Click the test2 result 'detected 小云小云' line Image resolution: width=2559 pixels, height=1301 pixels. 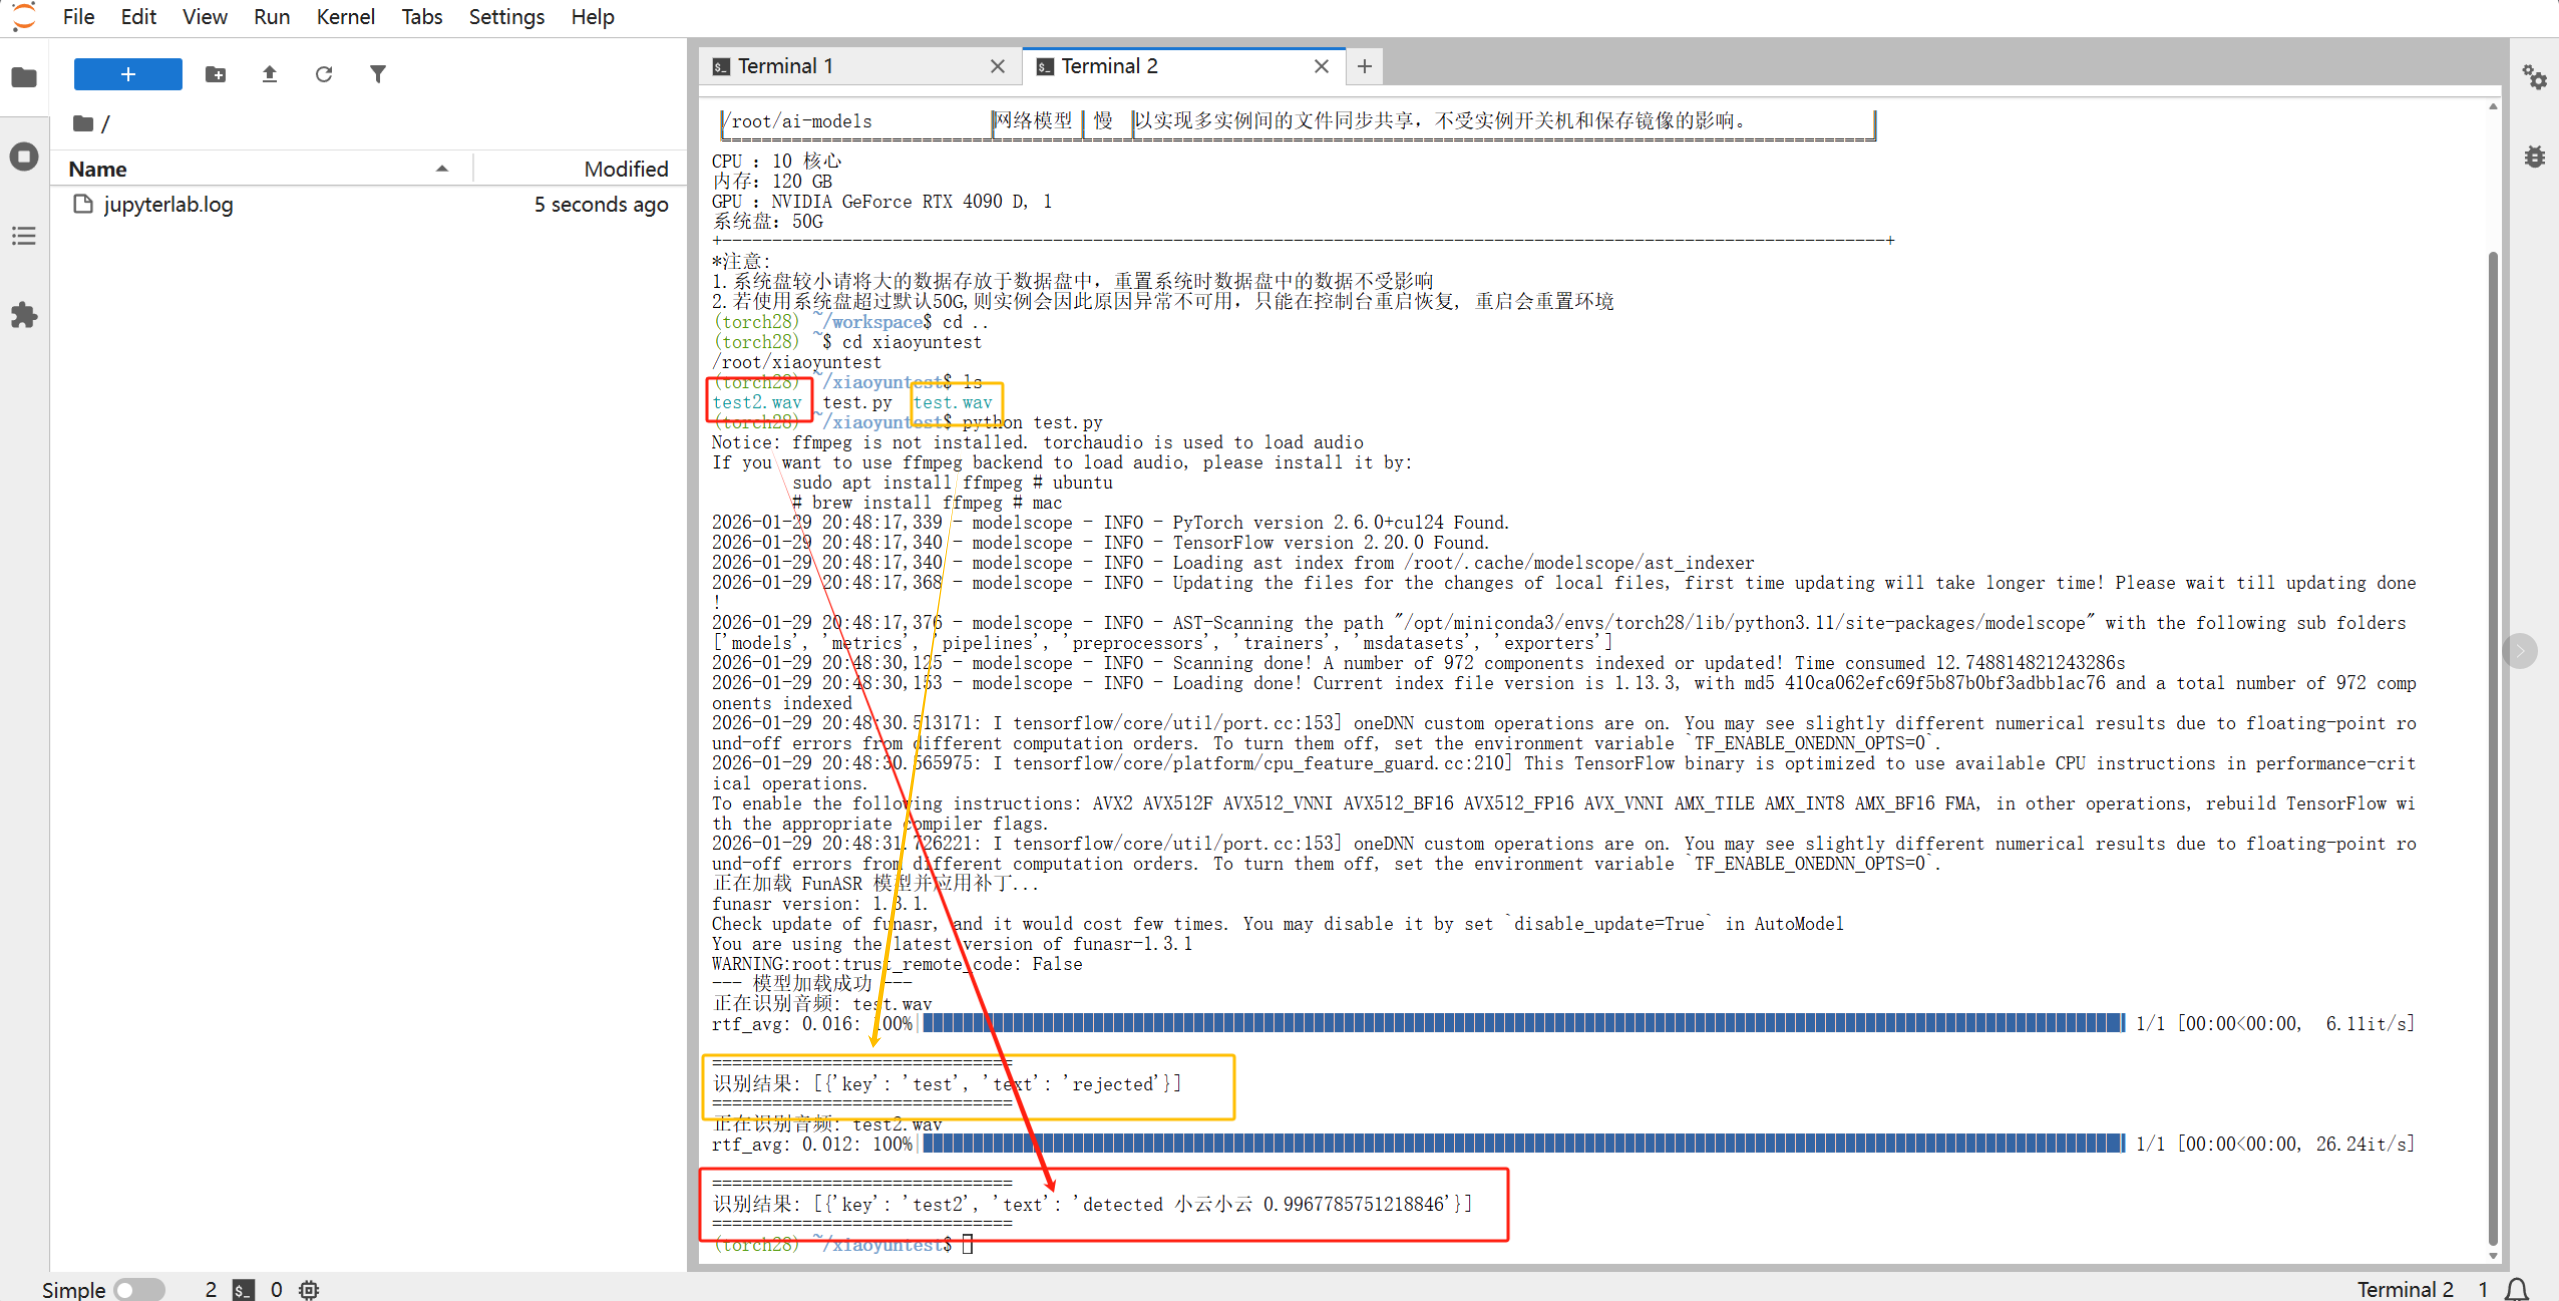tap(1092, 1204)
